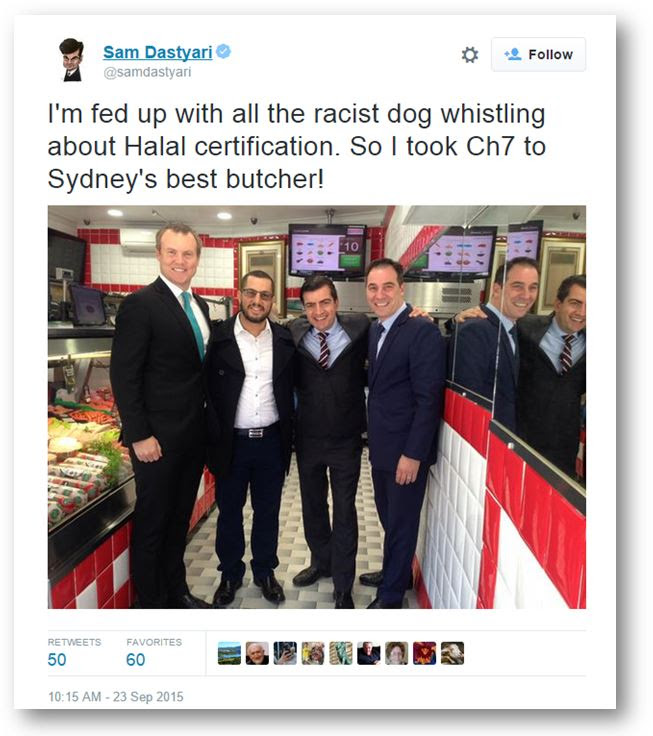This screenshot has height=736, width=653.
Task: Open the green statue avatar
Action: pos(341,653)
